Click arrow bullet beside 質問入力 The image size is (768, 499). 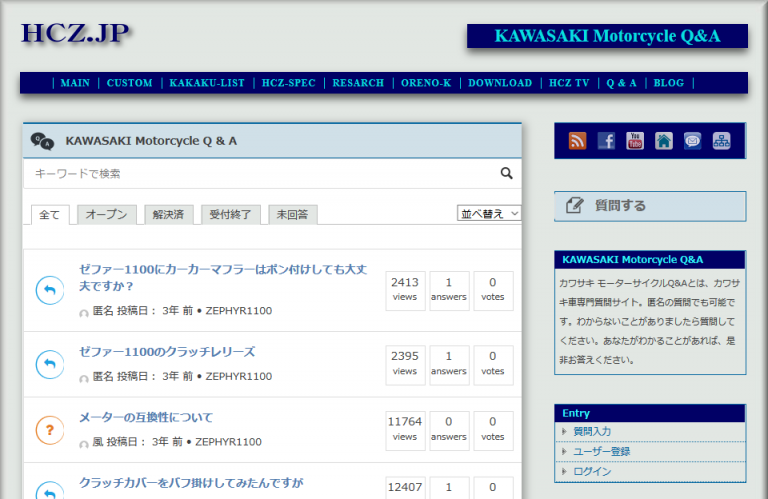click(x=564, y=431)
